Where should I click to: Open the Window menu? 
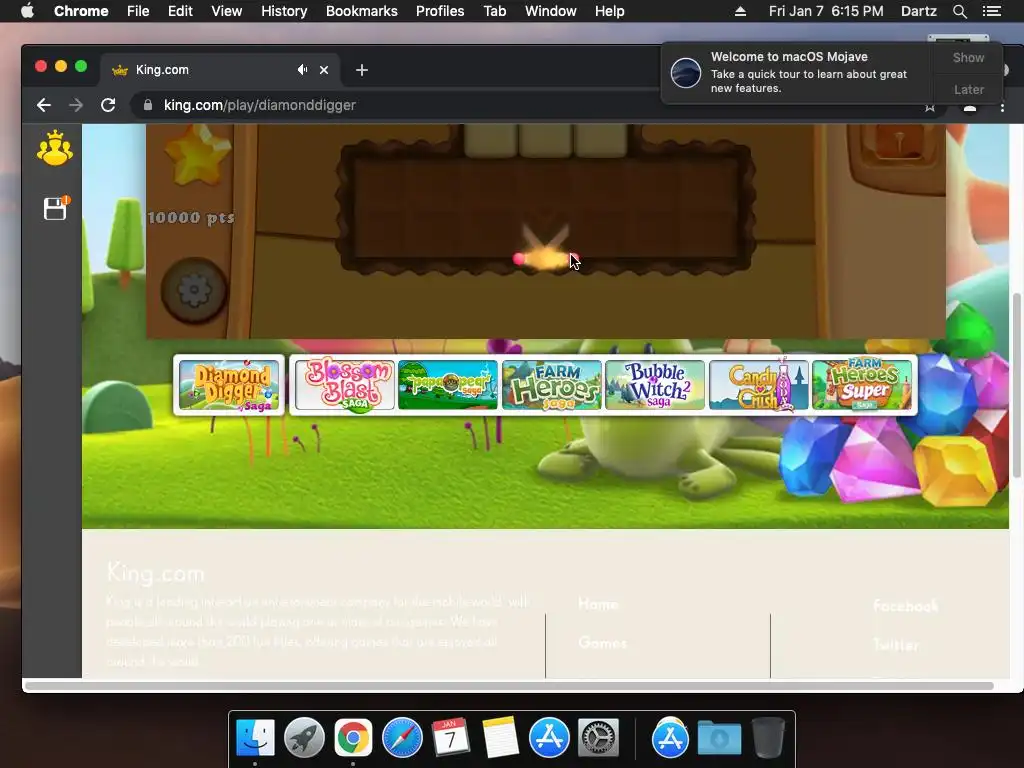click(x=551, y=11)
